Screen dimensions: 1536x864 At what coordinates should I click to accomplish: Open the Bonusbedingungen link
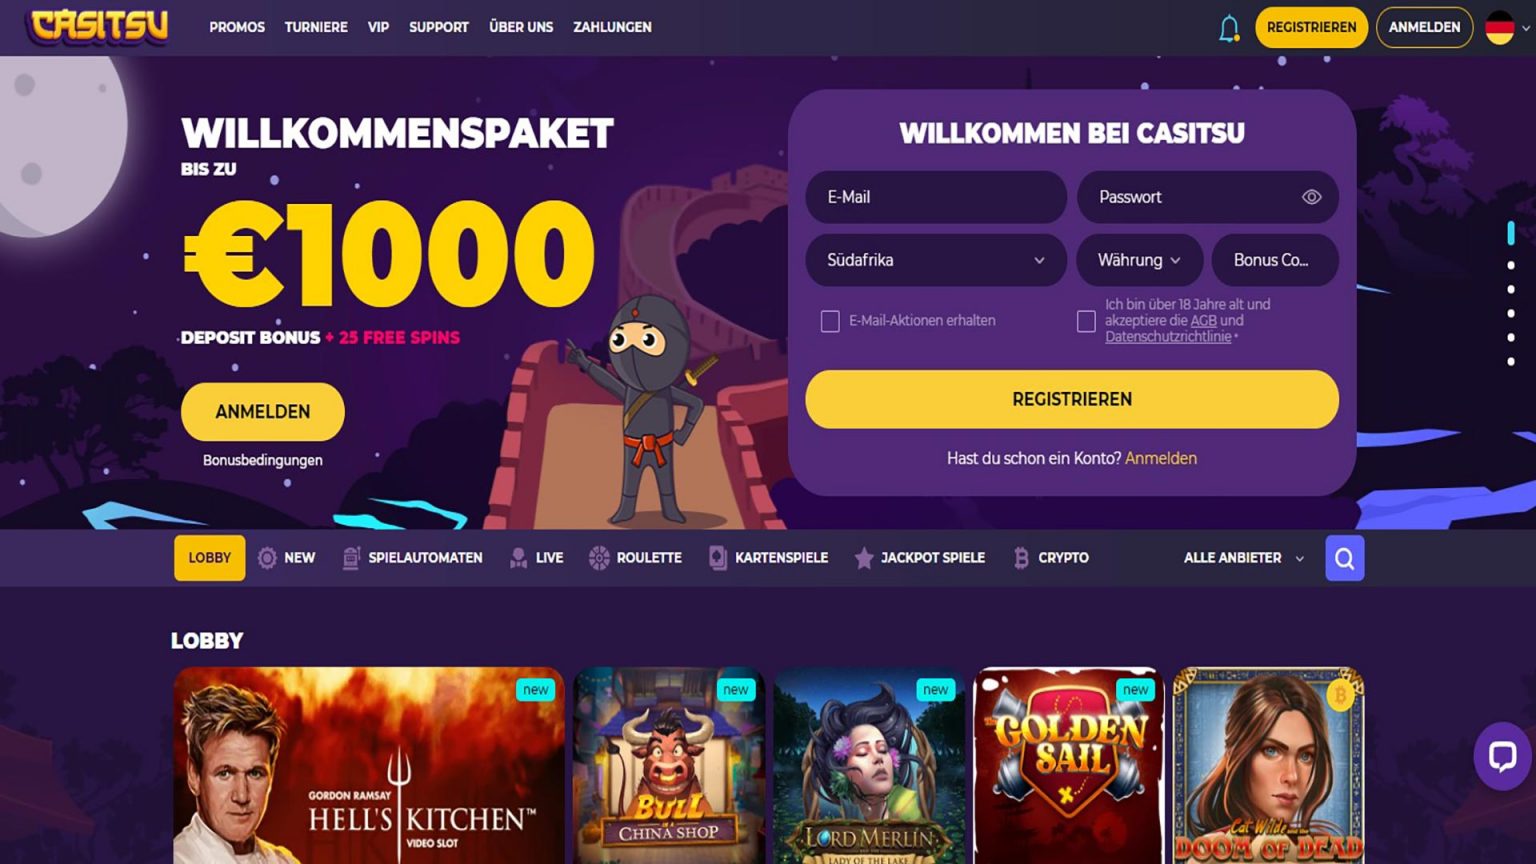point(263,460)
